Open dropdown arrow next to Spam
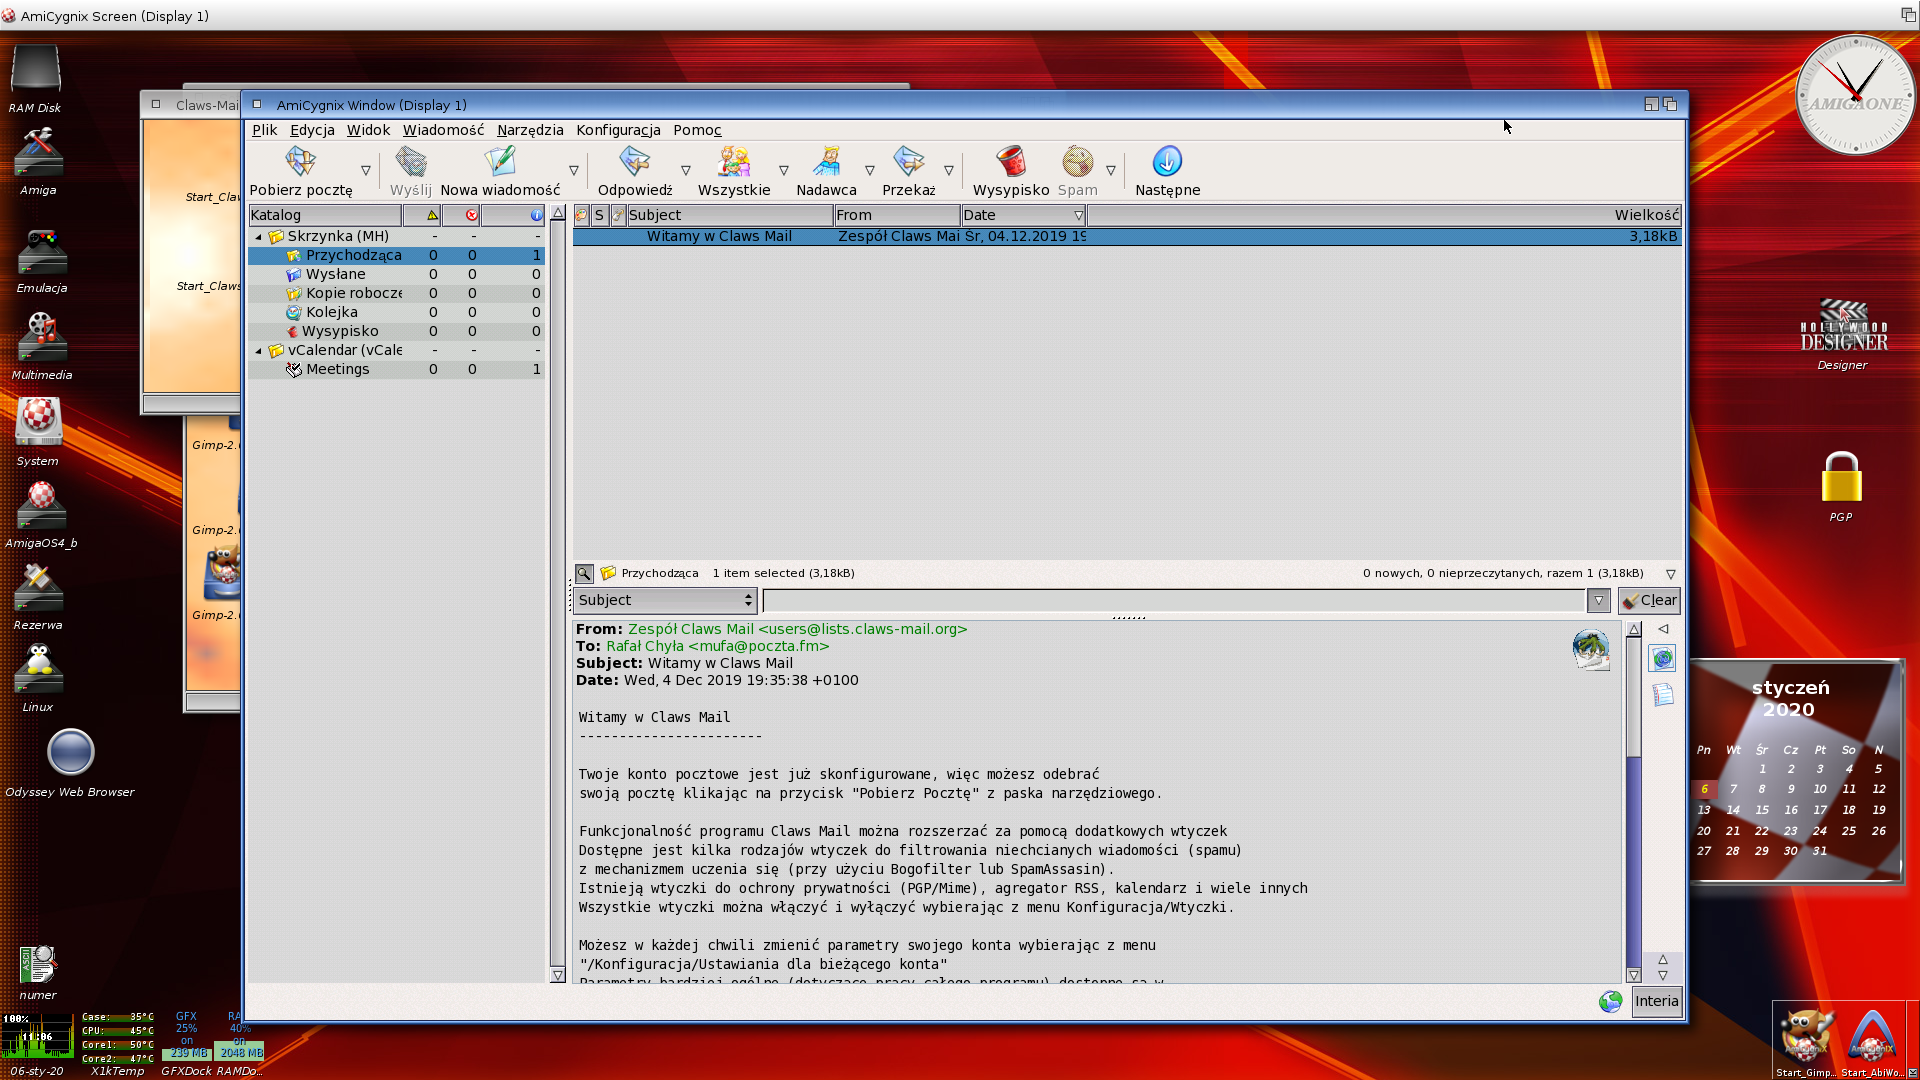1920x1080 pixels. tap(1111, 171)
